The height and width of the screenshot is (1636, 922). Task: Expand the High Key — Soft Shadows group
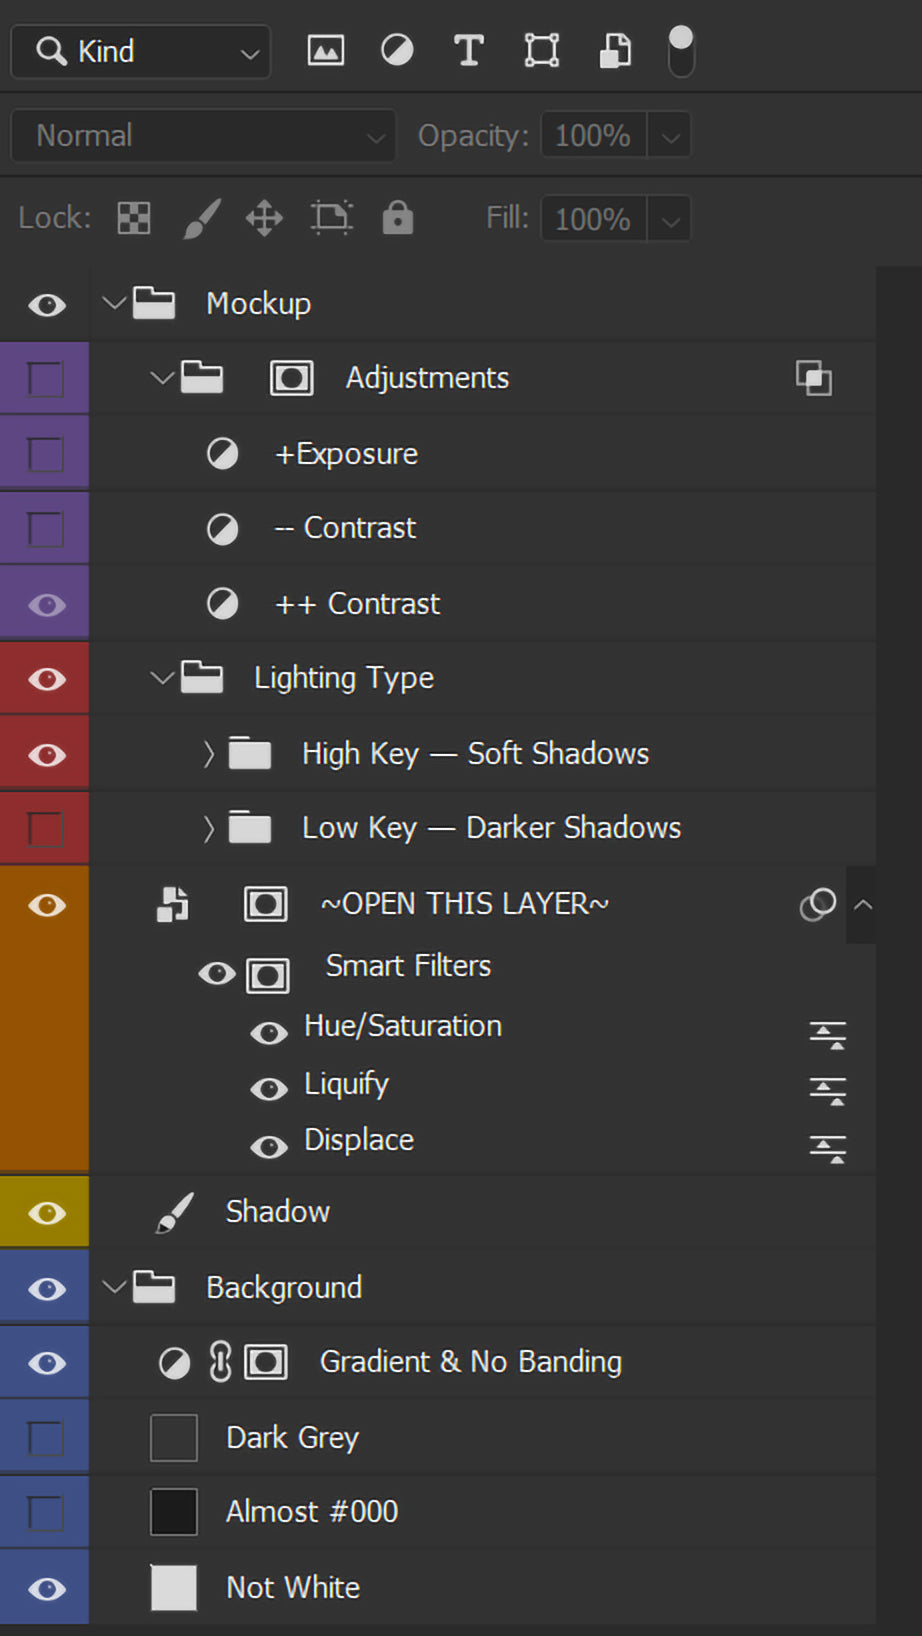tap(208, 754)
